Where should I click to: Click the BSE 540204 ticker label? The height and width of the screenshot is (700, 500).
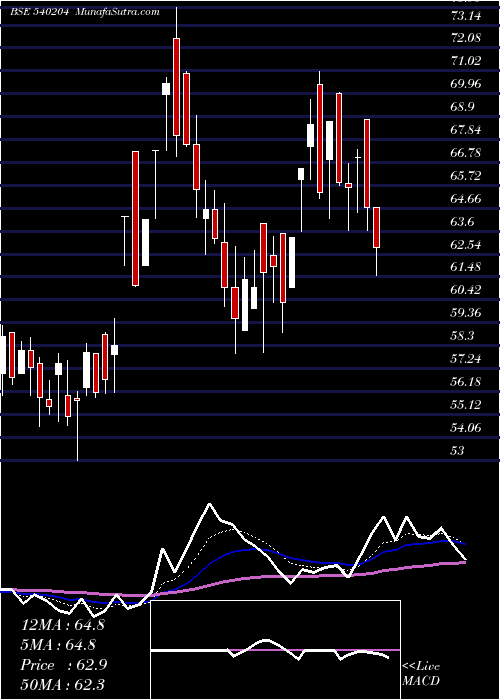point(40,12)
